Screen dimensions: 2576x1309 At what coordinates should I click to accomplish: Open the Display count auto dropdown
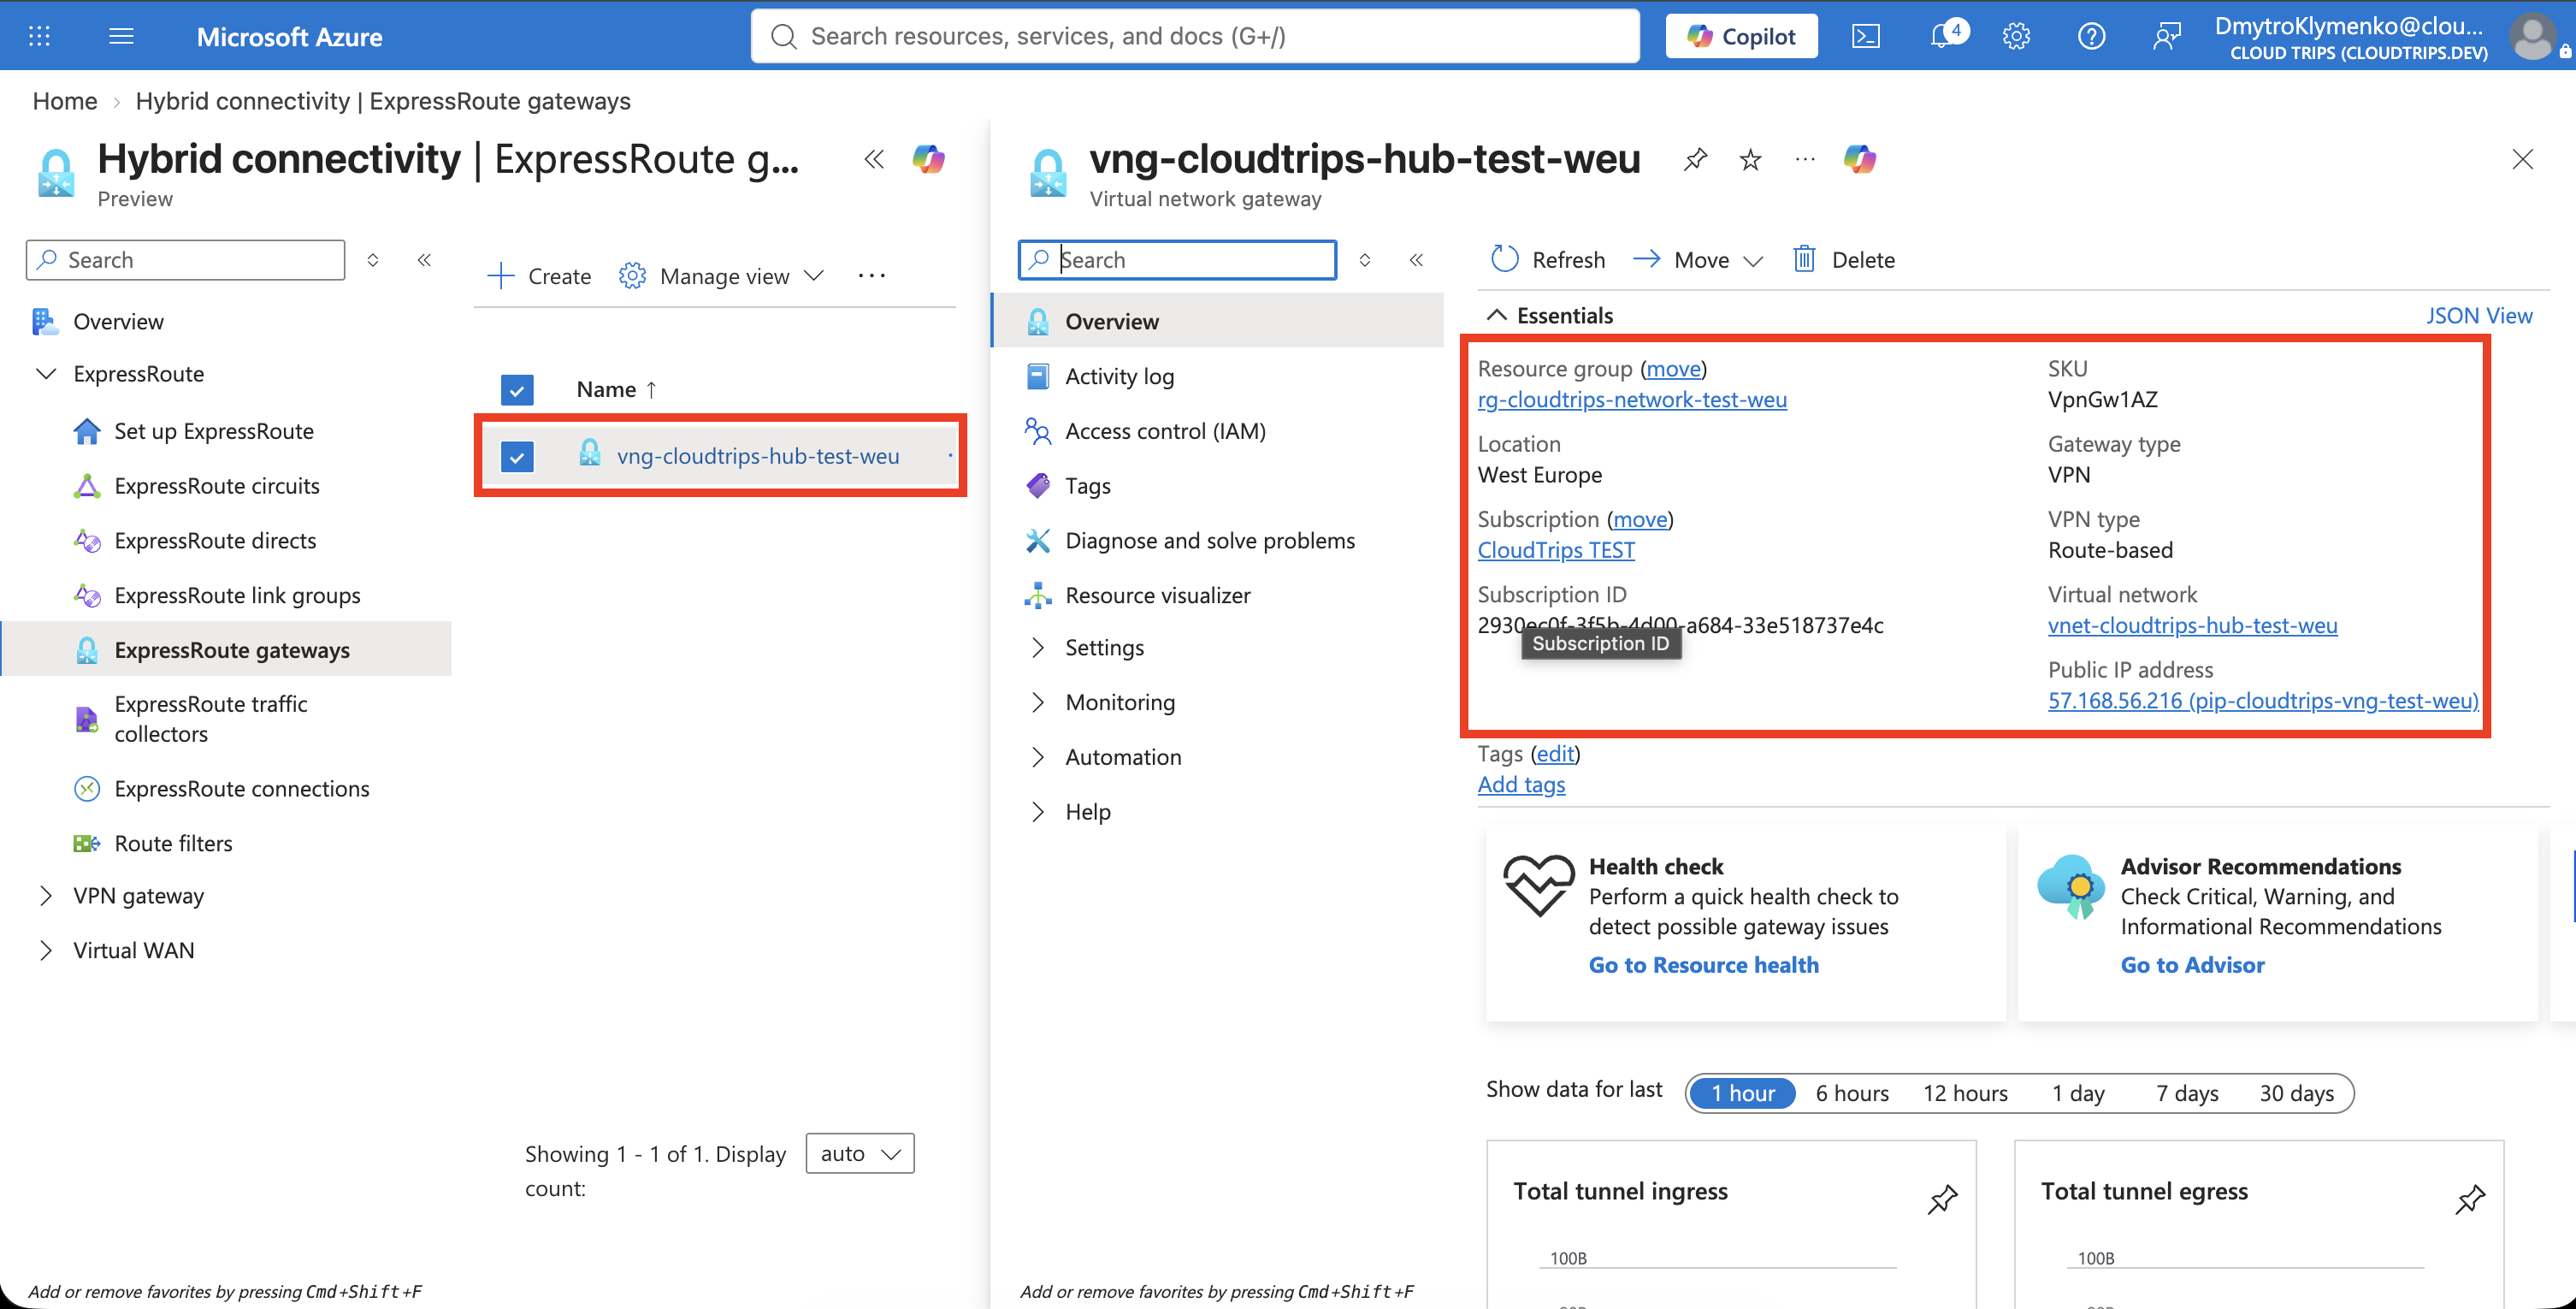coord(860,1153)
